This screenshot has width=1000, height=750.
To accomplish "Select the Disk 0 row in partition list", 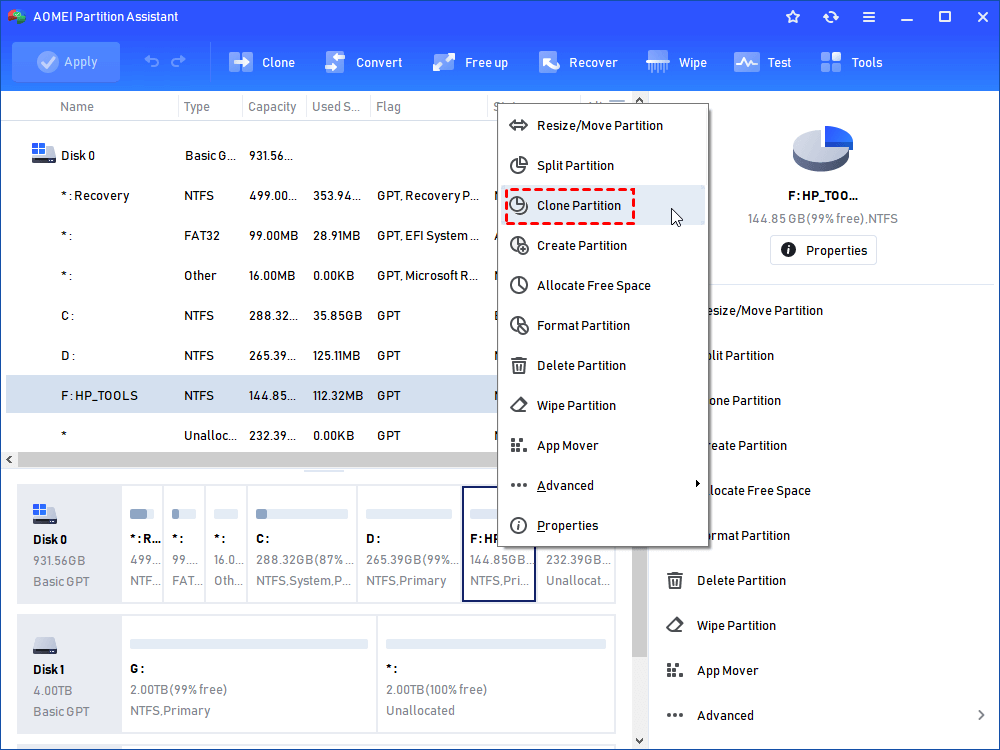I will point(252,156).
